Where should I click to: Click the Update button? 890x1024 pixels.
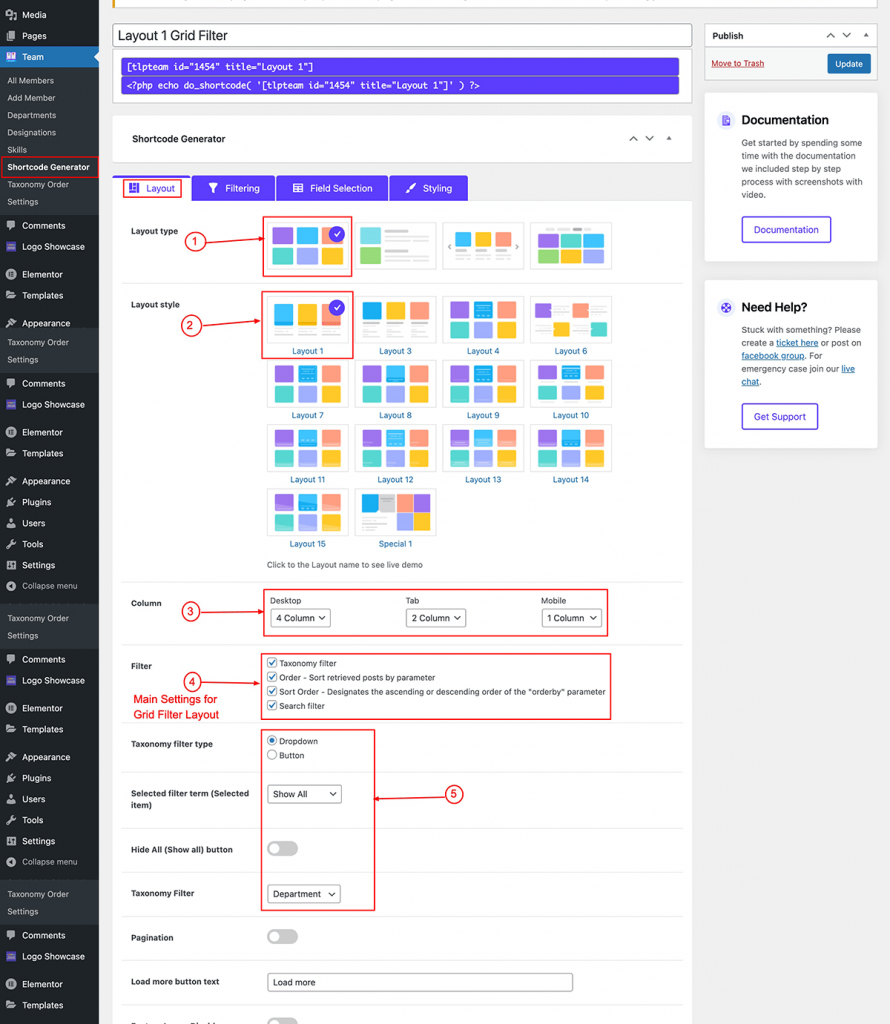(x=849, y=64)
